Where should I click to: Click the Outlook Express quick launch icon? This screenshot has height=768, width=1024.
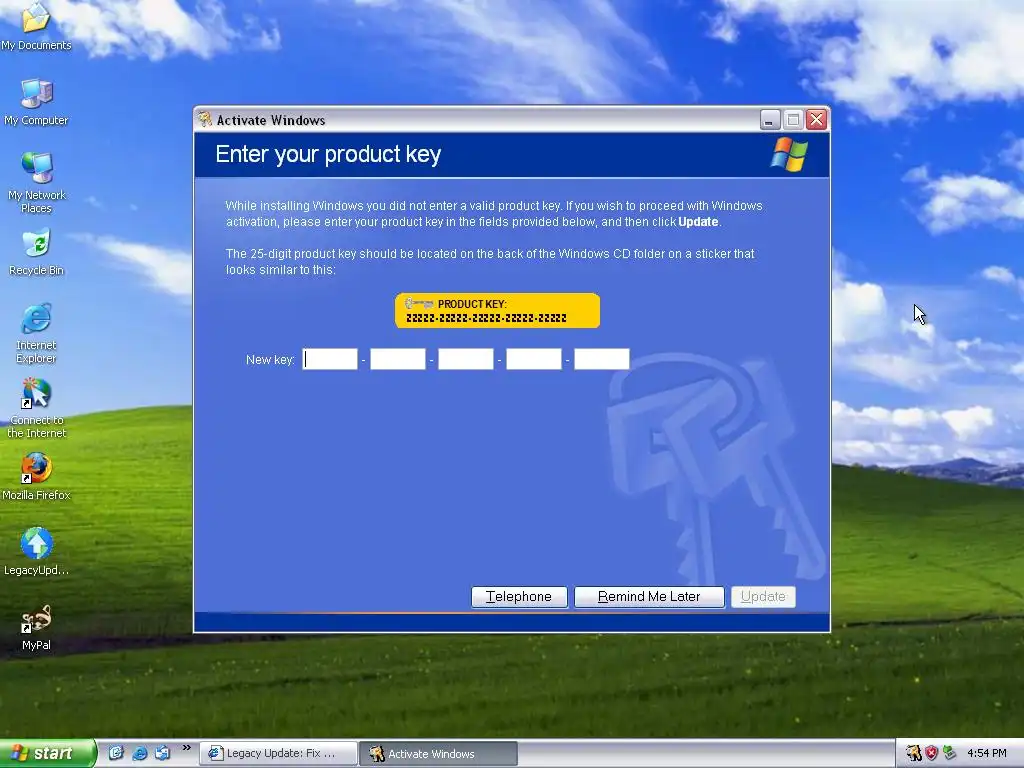[162, 753]
